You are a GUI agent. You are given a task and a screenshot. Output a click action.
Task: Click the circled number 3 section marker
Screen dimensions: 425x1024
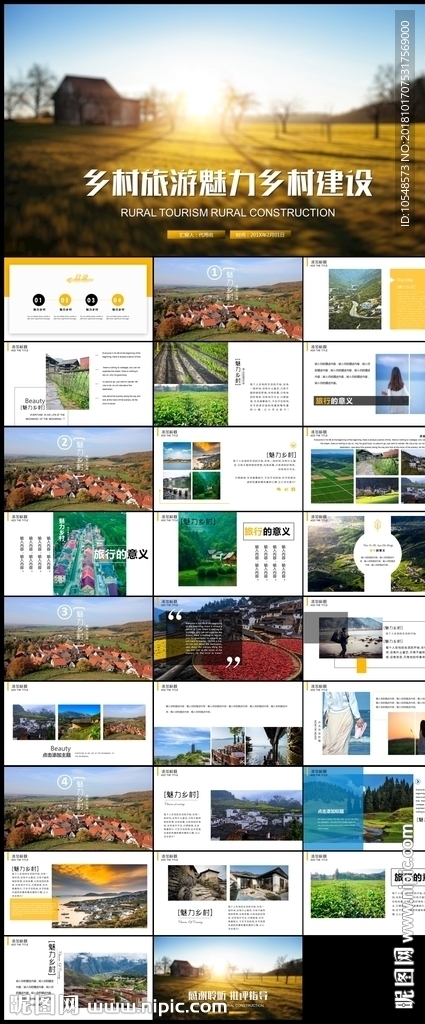[64, 613]
